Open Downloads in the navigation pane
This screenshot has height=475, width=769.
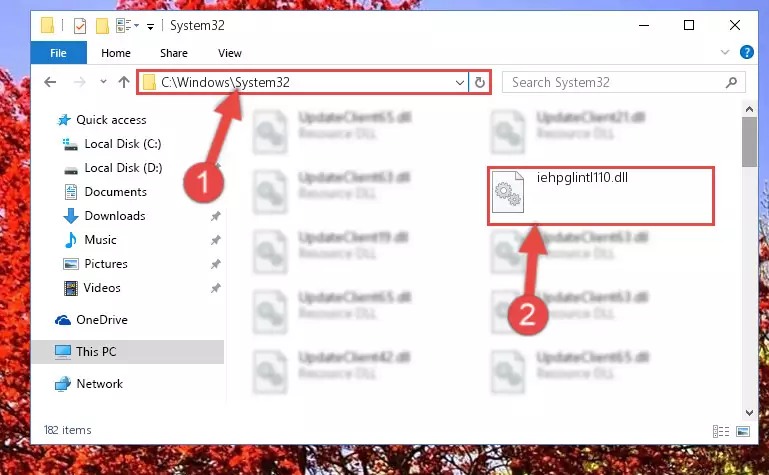pos(115,216)
